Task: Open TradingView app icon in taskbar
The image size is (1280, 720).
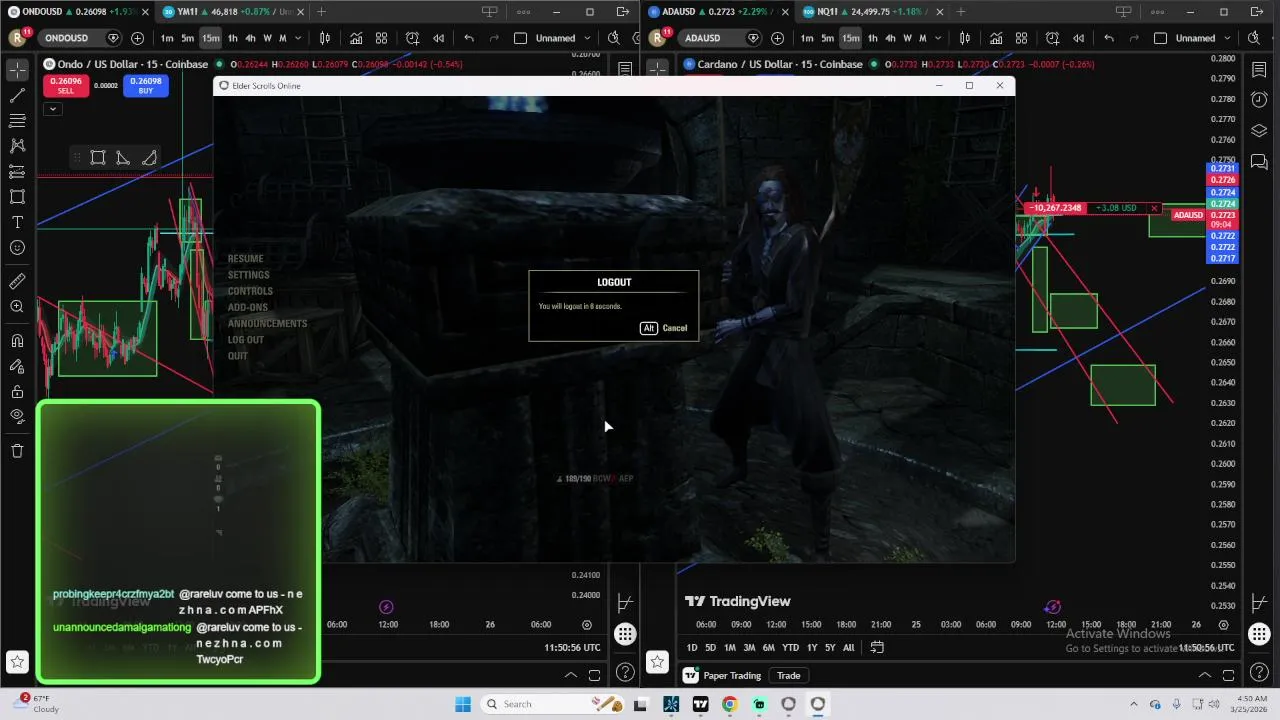Action: click(700, 704)
